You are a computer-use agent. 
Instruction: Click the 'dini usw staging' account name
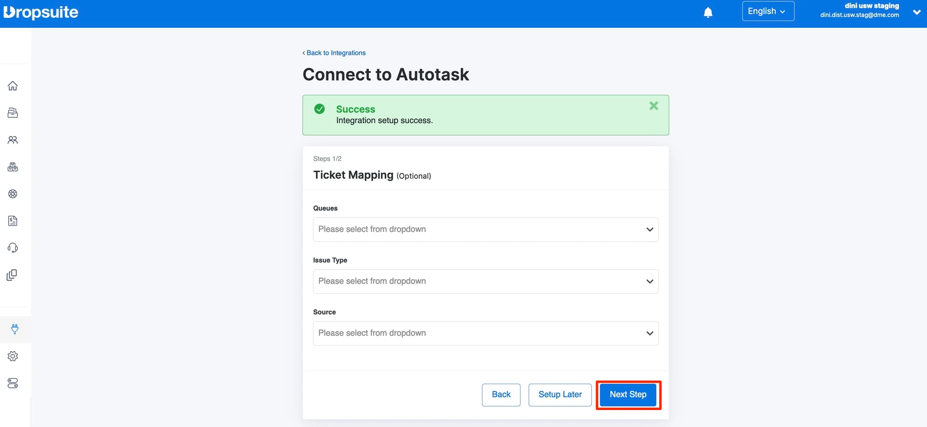click(872, 6)
